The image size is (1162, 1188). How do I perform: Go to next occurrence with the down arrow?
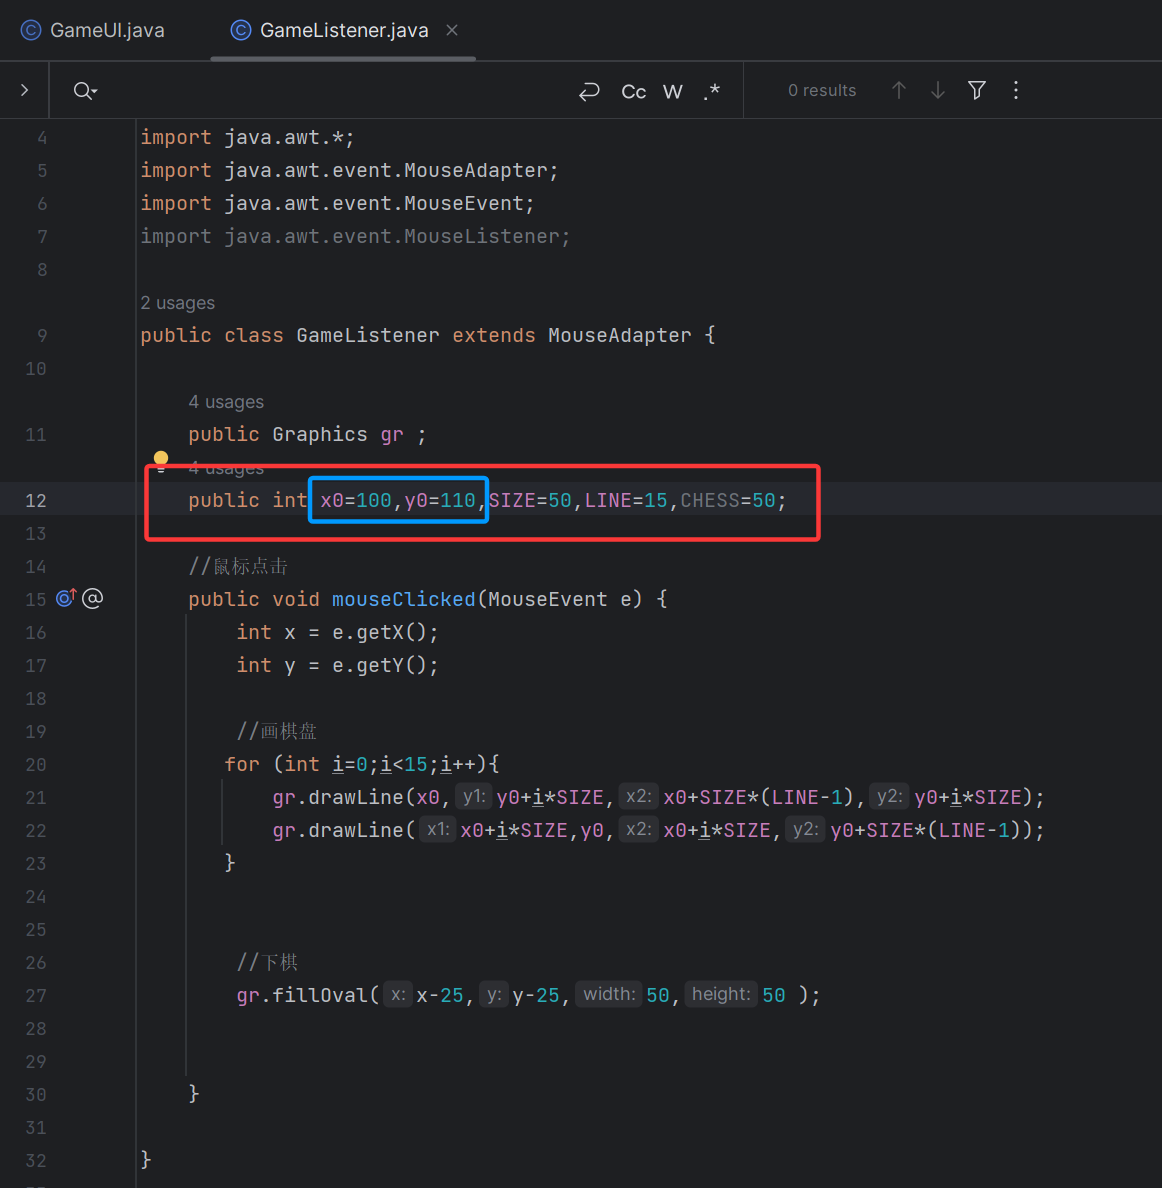[937, 90]
